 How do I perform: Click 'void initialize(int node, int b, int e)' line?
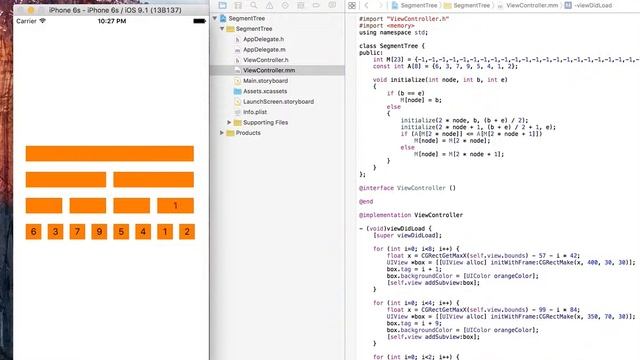tap(440, 80)
